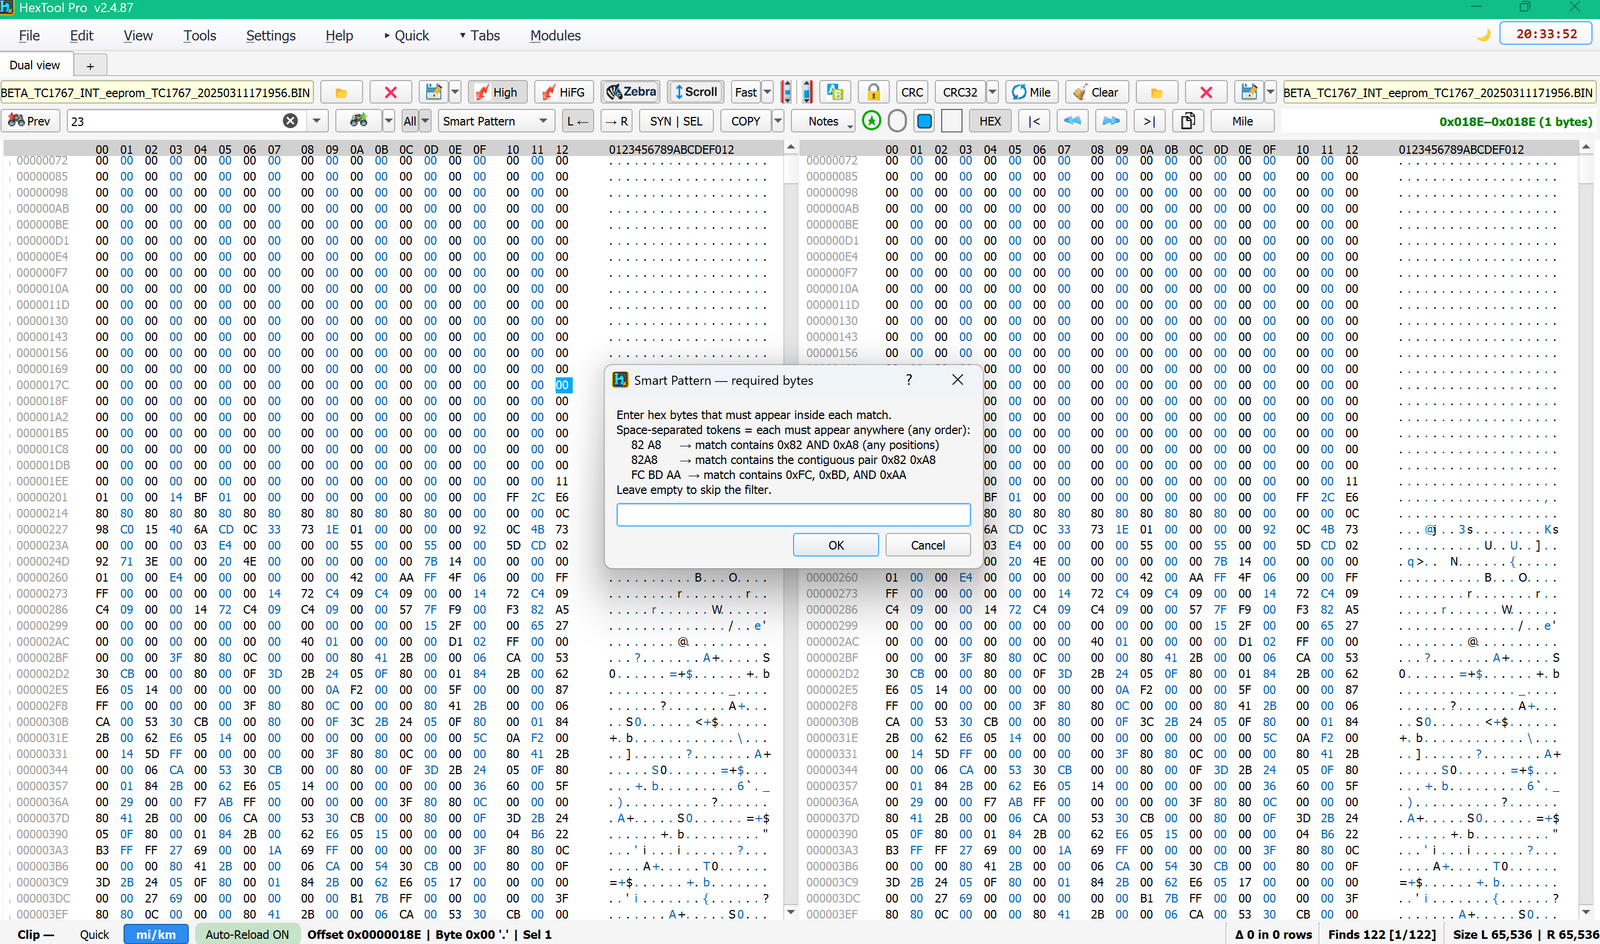This screenshot has width=1600, height=944.
Task: Click the required bytes input field
Action: pyautogui.click(x=793, y=515)
